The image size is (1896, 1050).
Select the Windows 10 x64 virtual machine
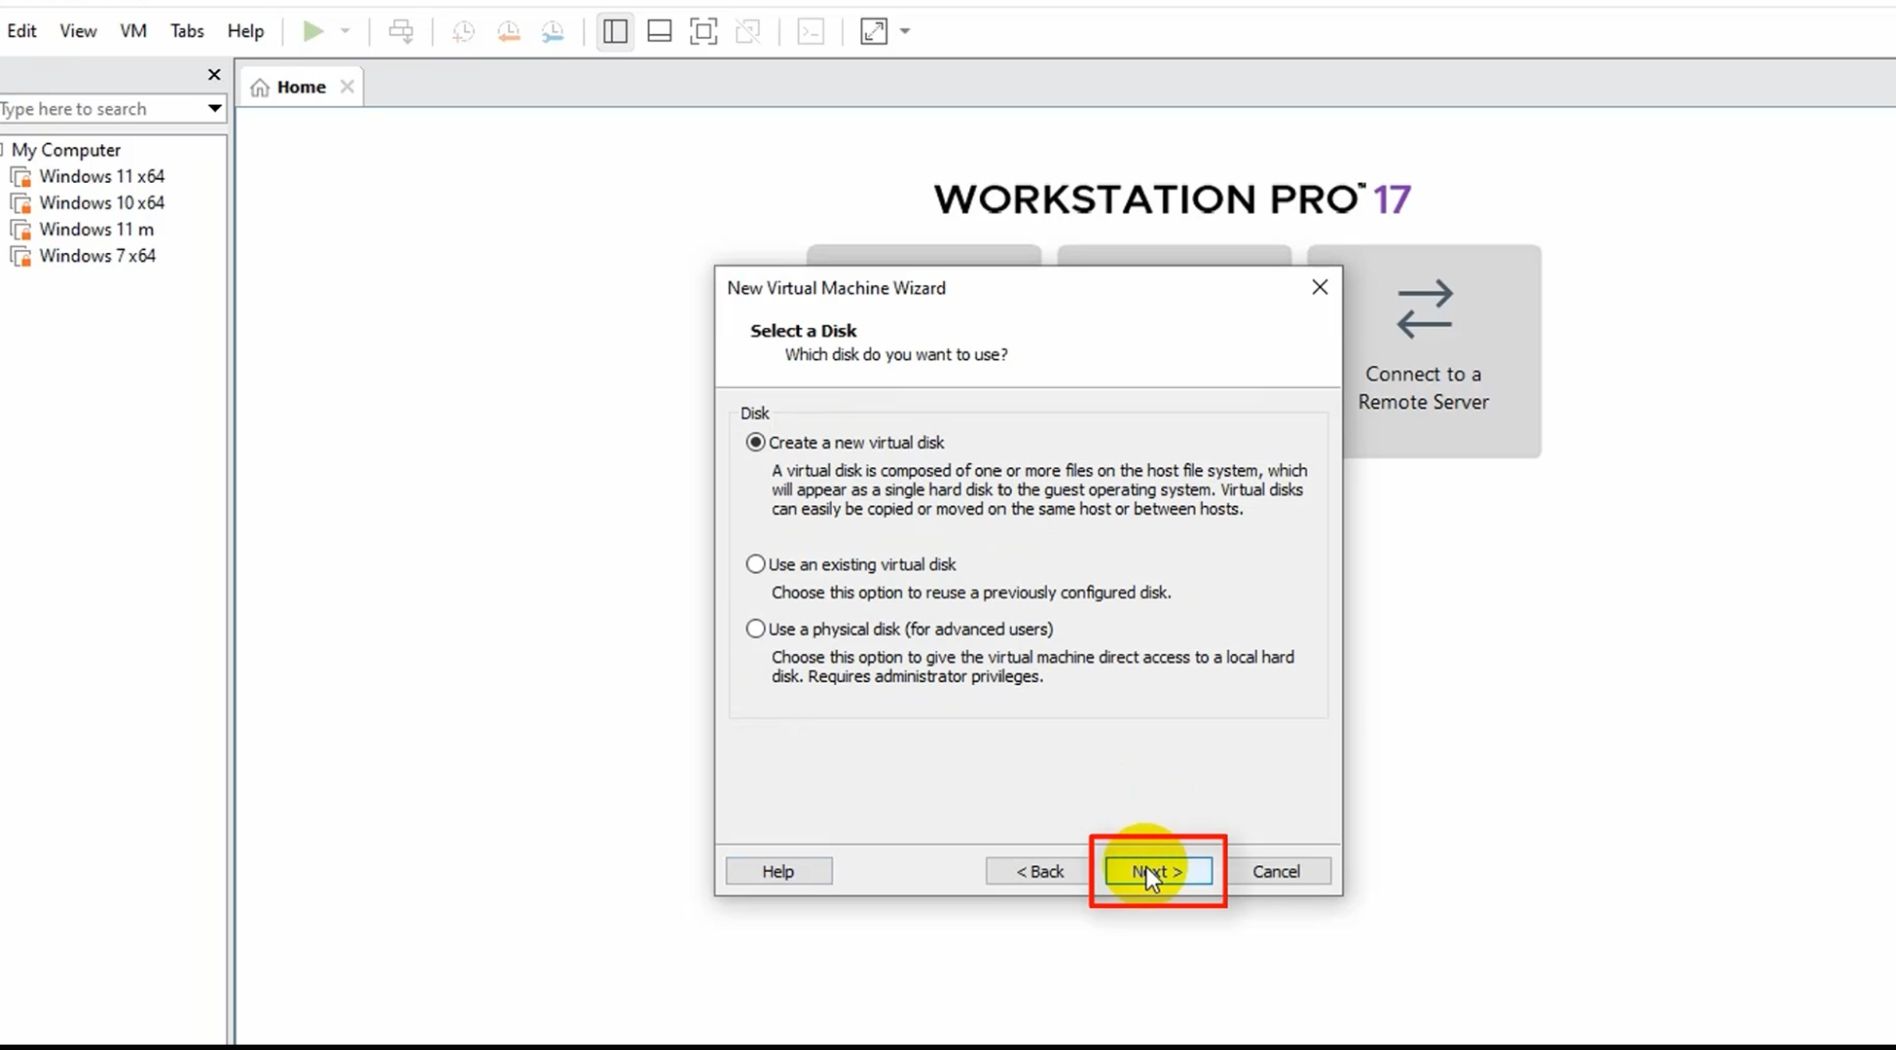101,202
